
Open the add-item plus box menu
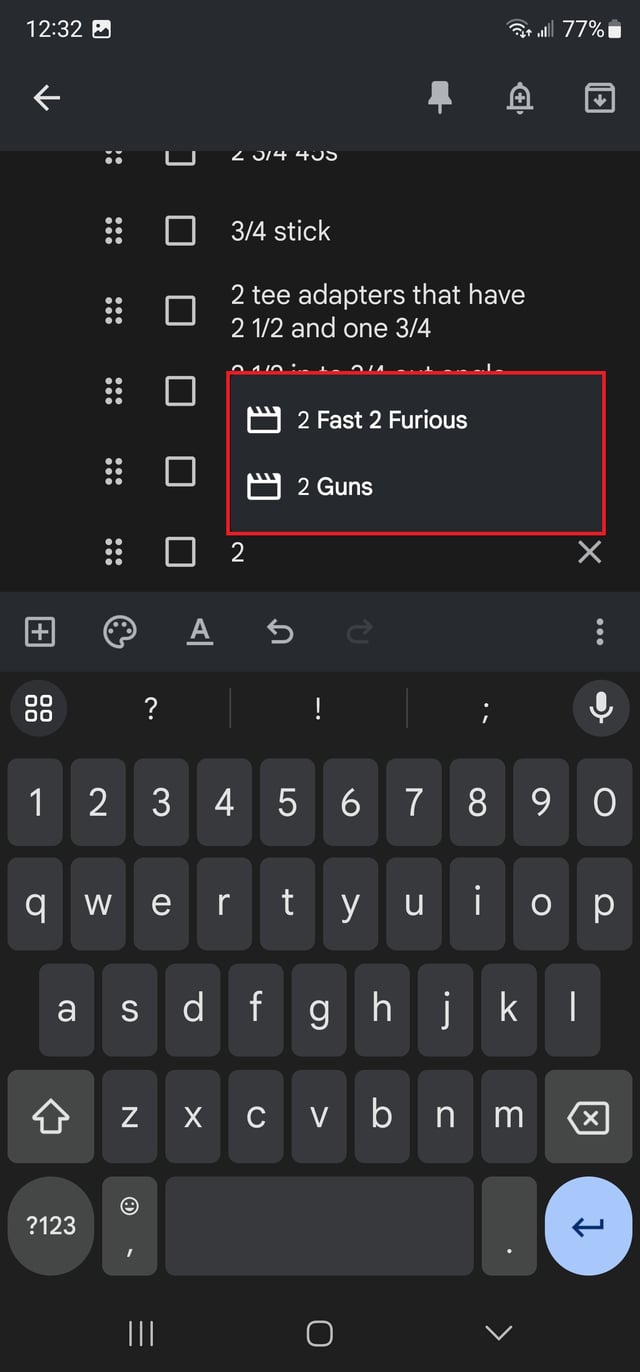[x=39, y=631]
